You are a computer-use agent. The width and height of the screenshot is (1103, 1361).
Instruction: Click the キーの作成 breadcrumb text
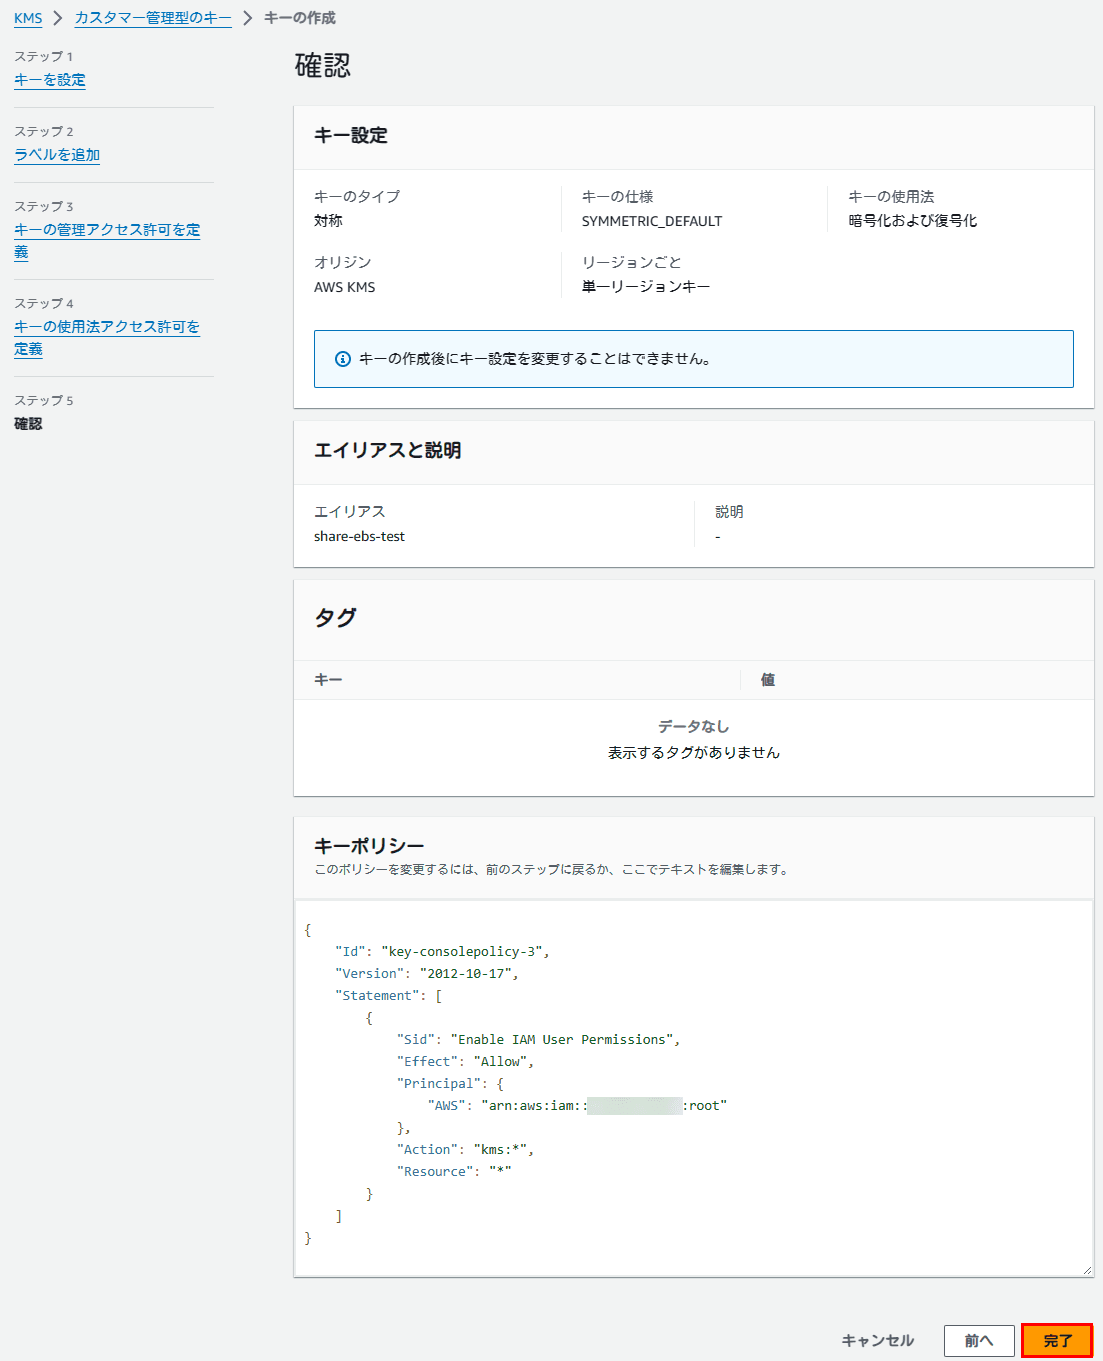pyautogui.click(x=300, y=18)
